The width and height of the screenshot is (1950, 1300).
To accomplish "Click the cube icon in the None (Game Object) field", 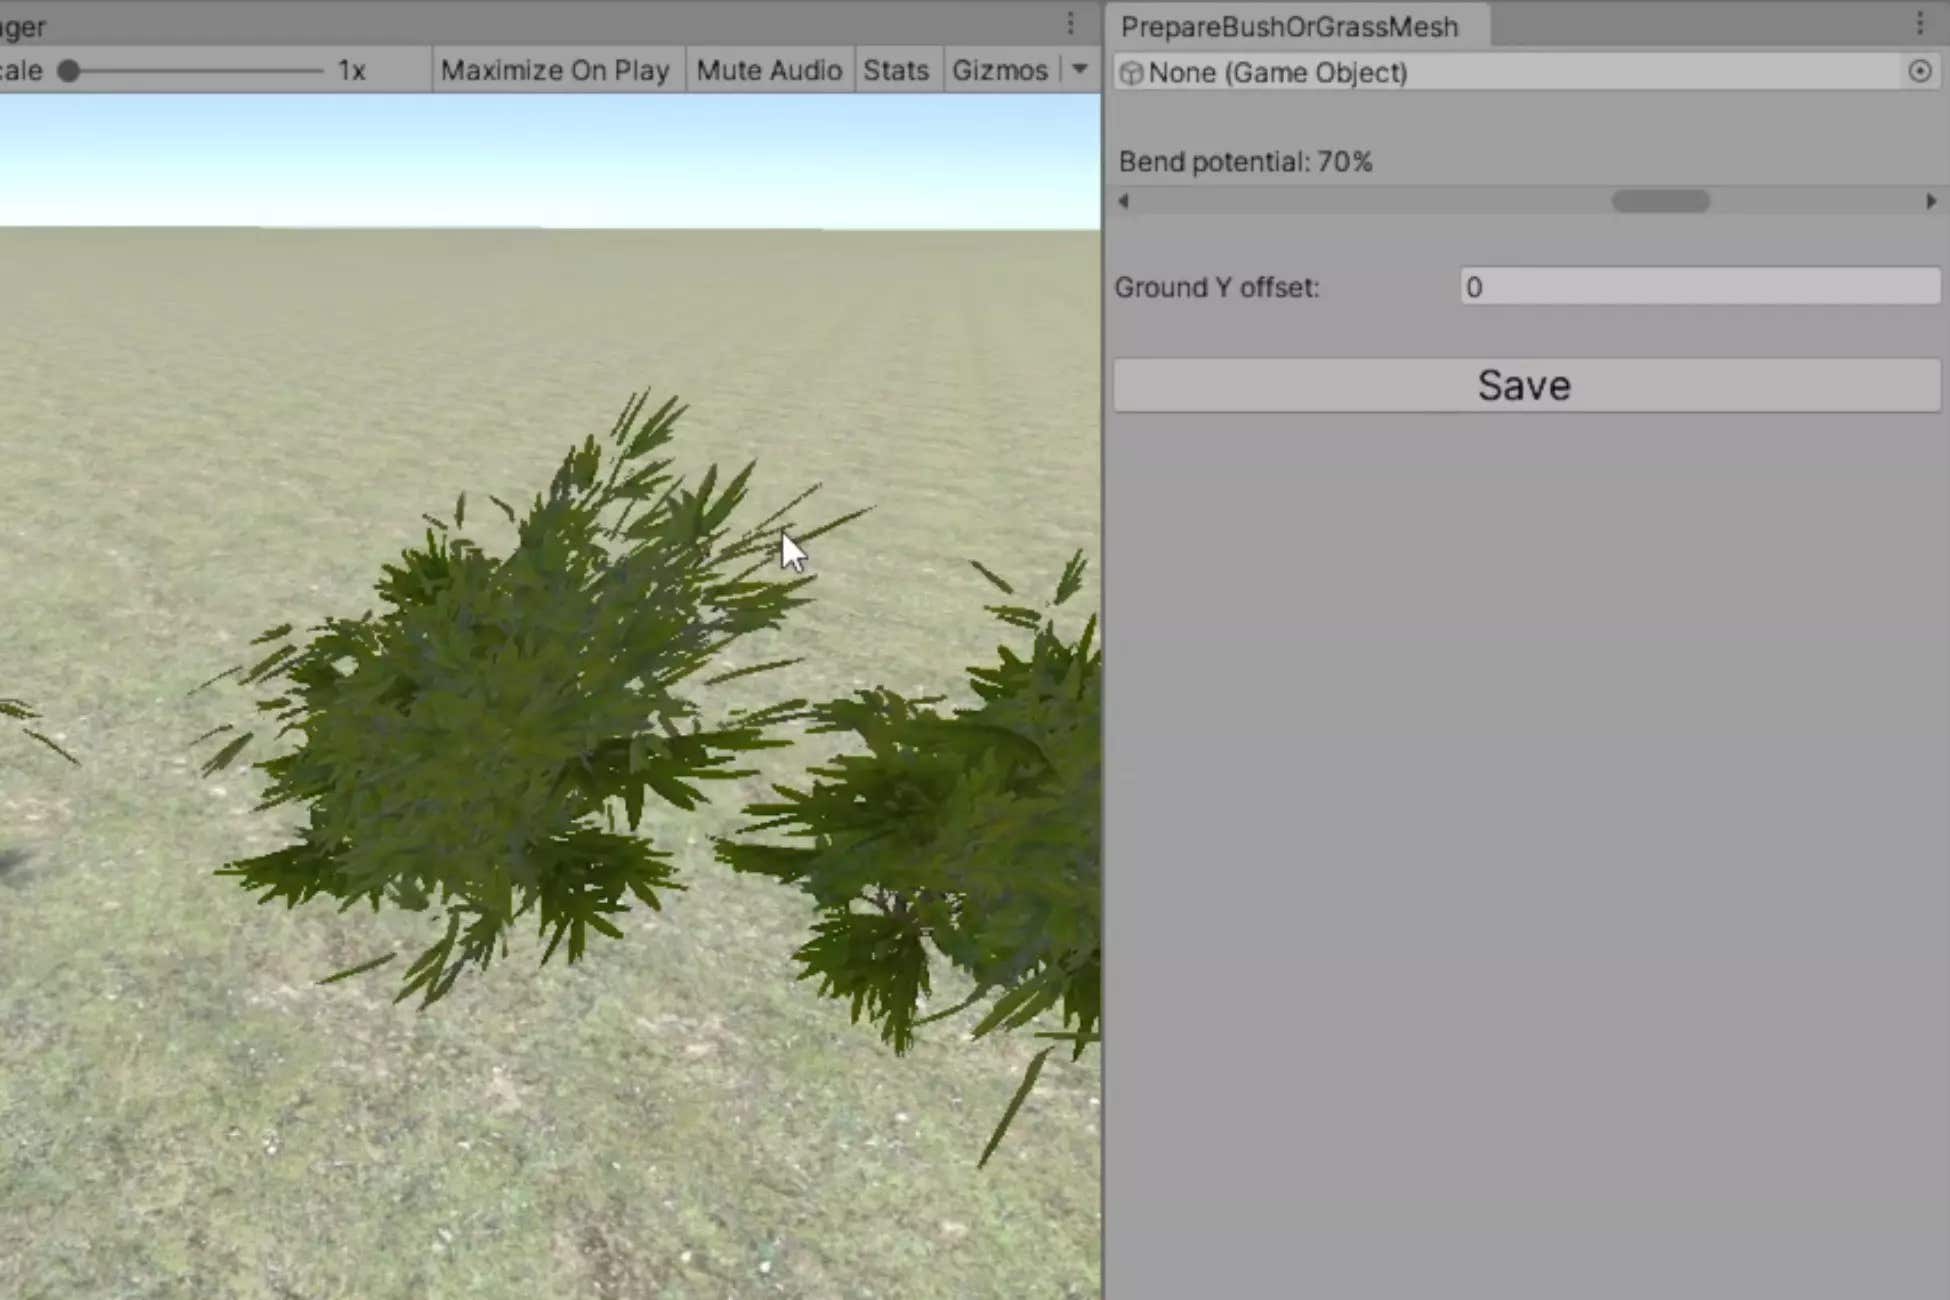I will coord(1131,72).
